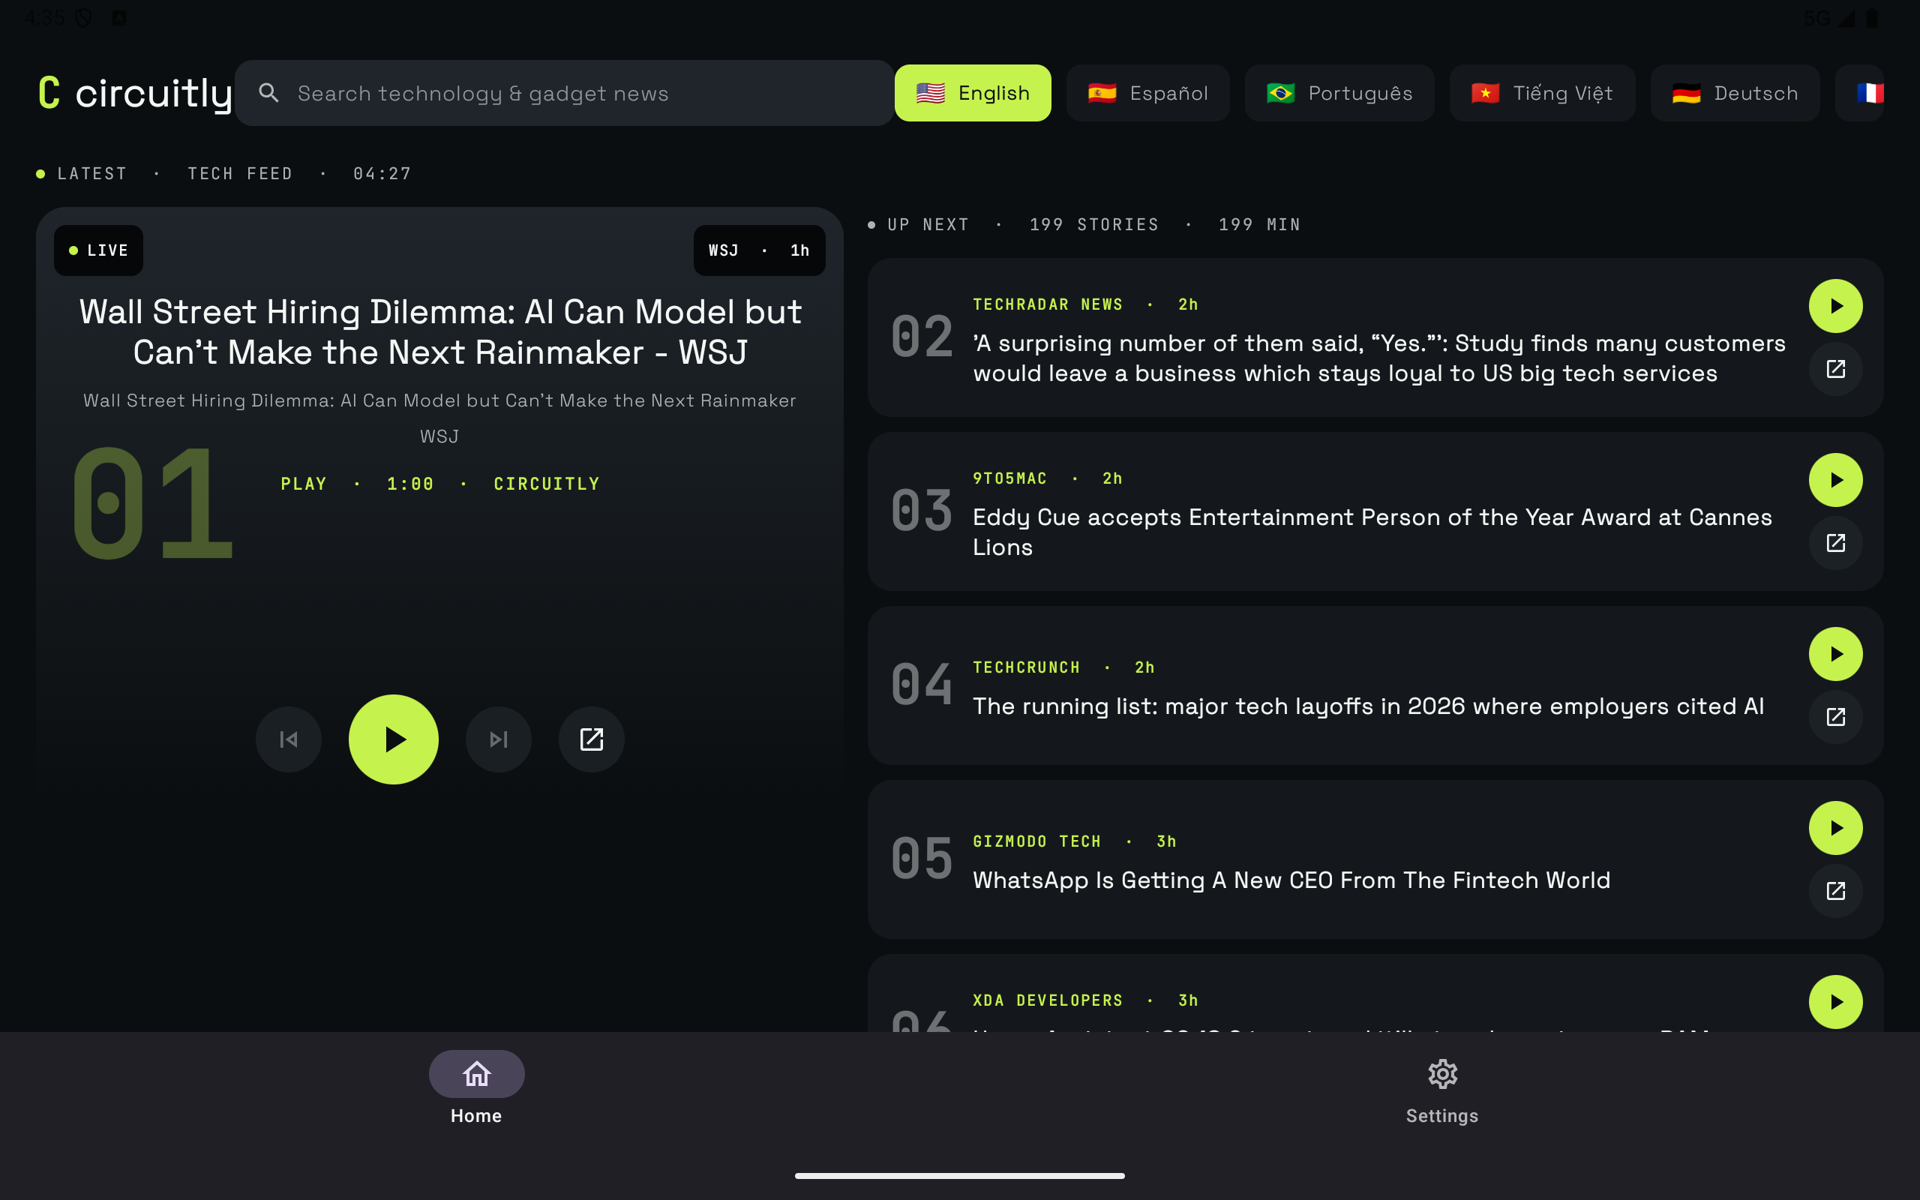Open Gizmodo WhatsApp story externally

tap(1836, 891)
